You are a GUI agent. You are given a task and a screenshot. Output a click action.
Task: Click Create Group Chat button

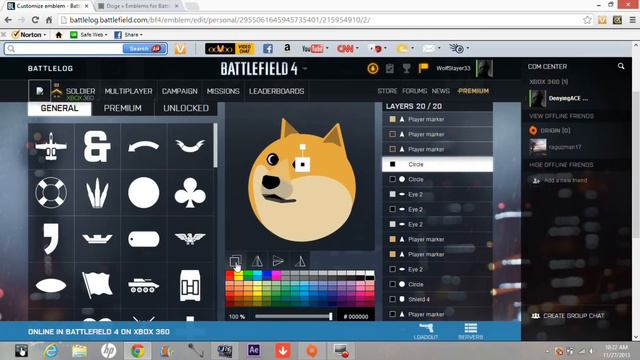568,316
